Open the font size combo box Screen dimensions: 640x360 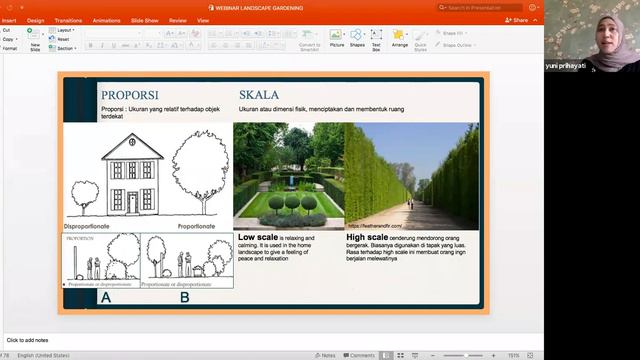point(152,33)
